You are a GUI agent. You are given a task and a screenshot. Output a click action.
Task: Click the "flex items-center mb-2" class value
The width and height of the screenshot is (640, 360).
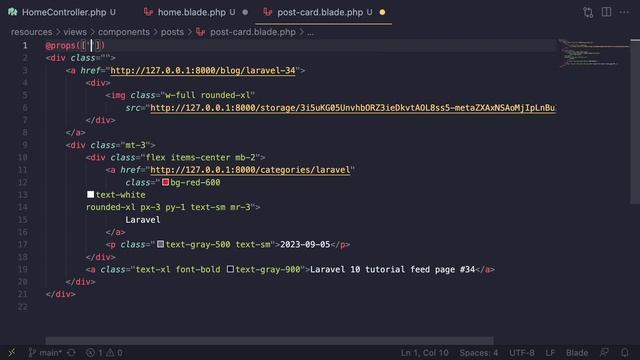[x=200, y=157]
